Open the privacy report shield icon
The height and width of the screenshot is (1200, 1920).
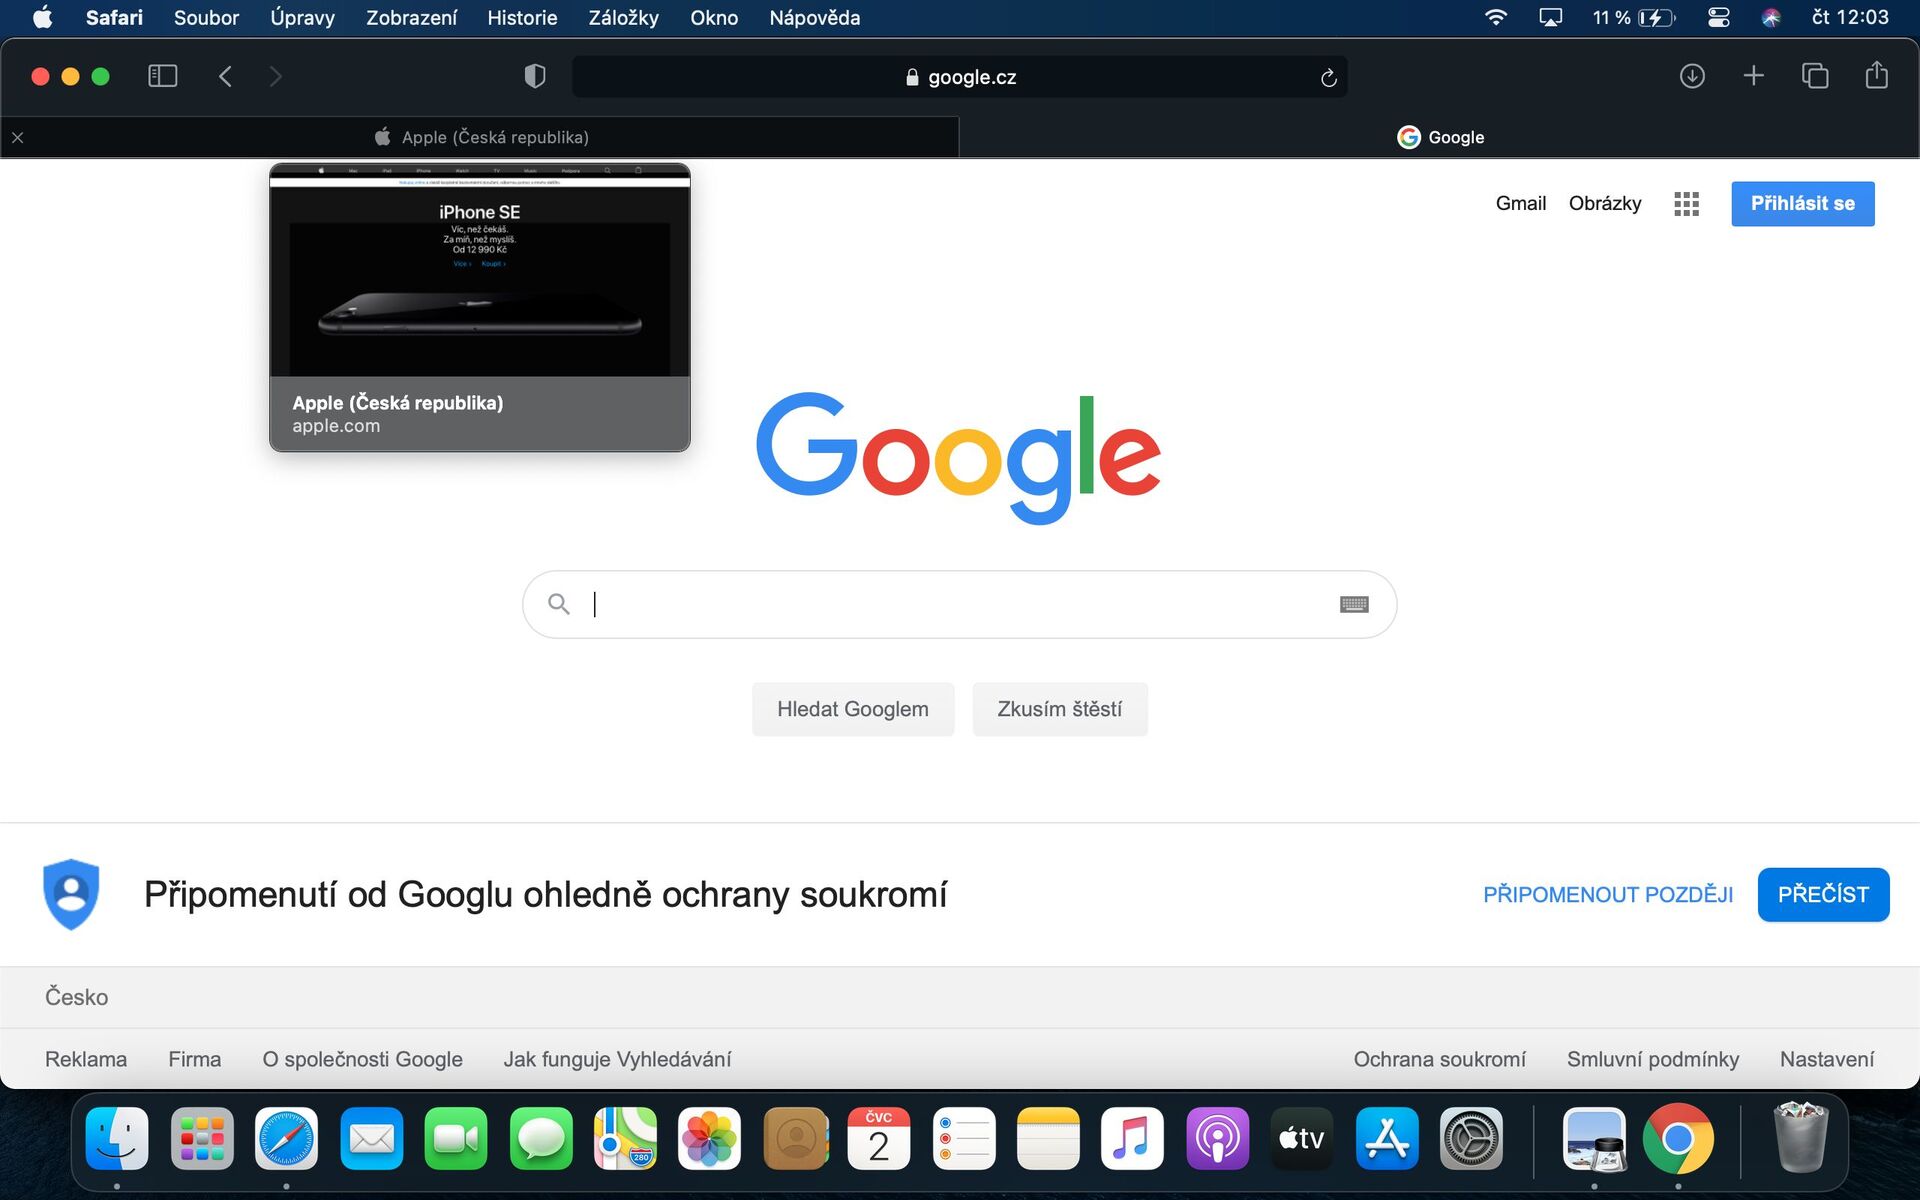click(535, 76)
